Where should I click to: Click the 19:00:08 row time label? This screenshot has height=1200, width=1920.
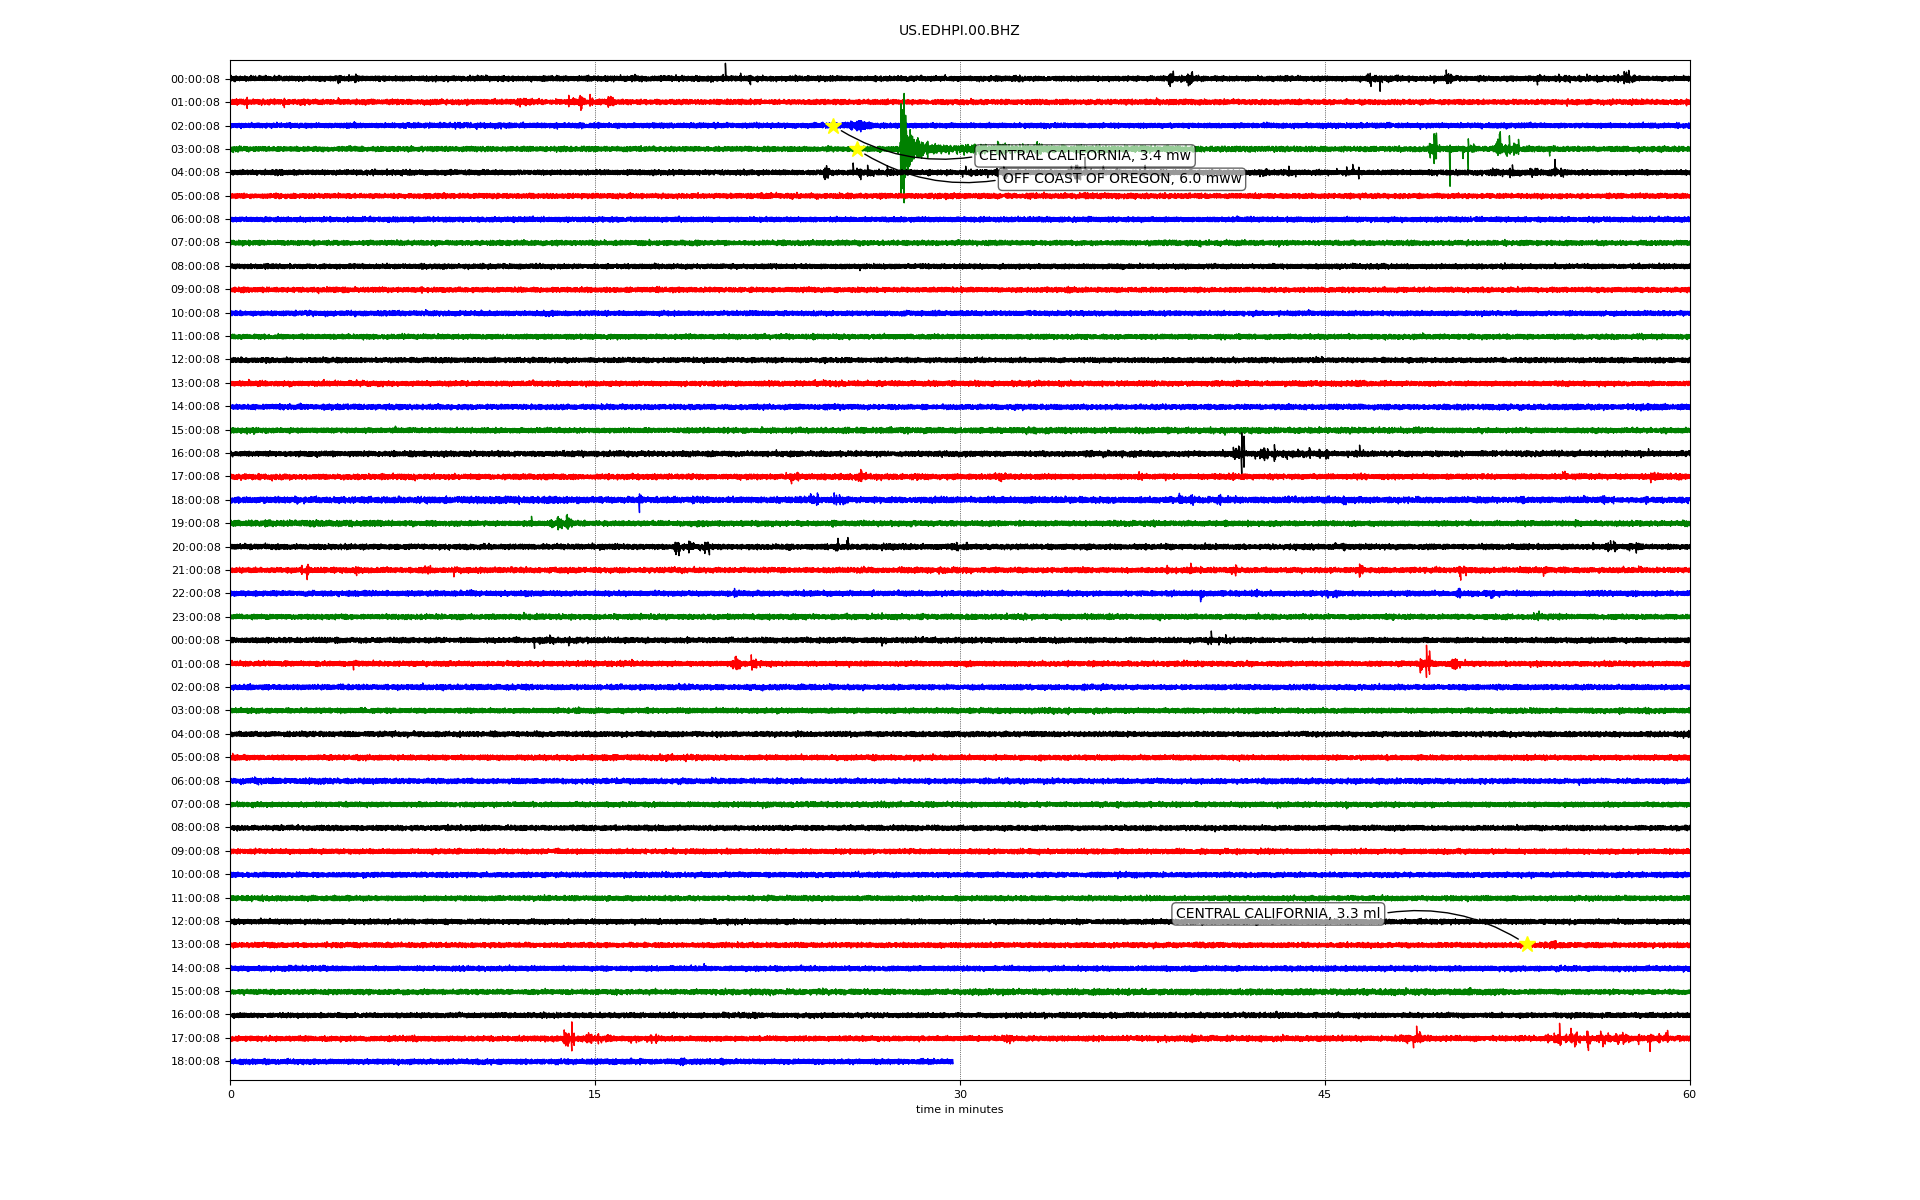[x=195, y=524]
